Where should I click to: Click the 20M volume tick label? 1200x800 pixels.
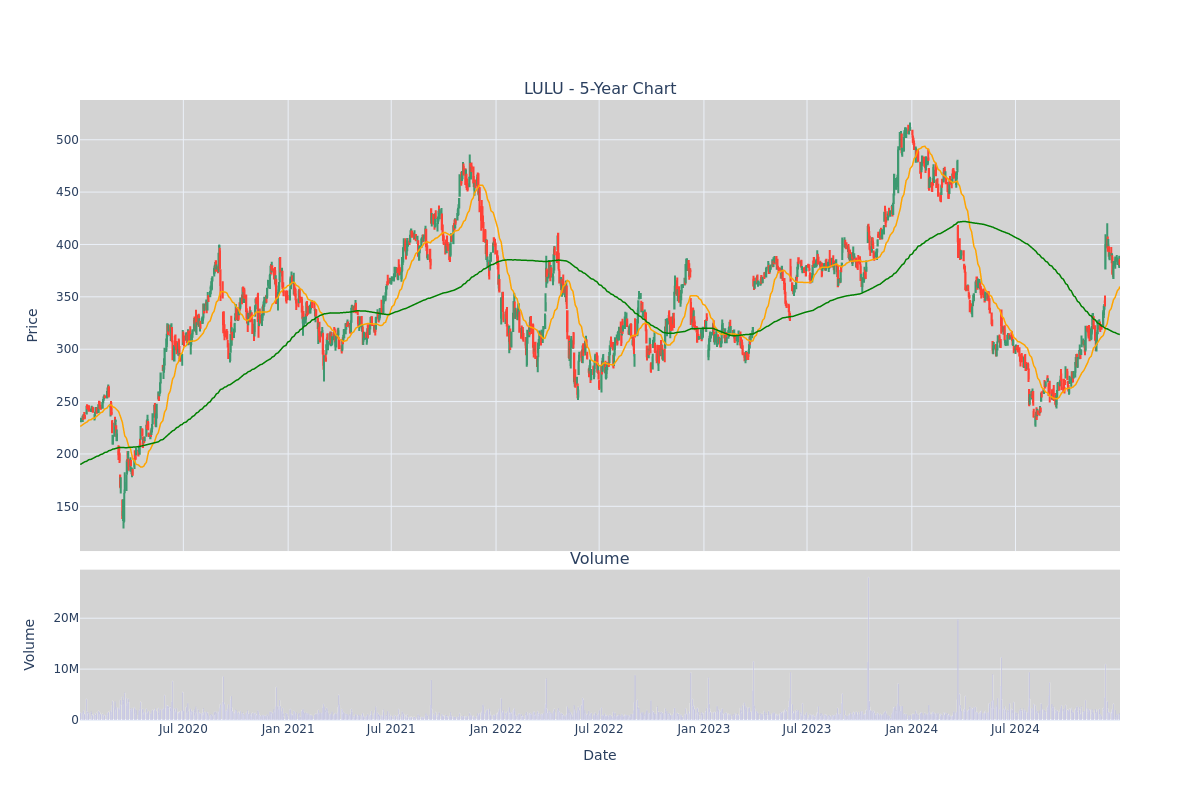tap(66, 618)
